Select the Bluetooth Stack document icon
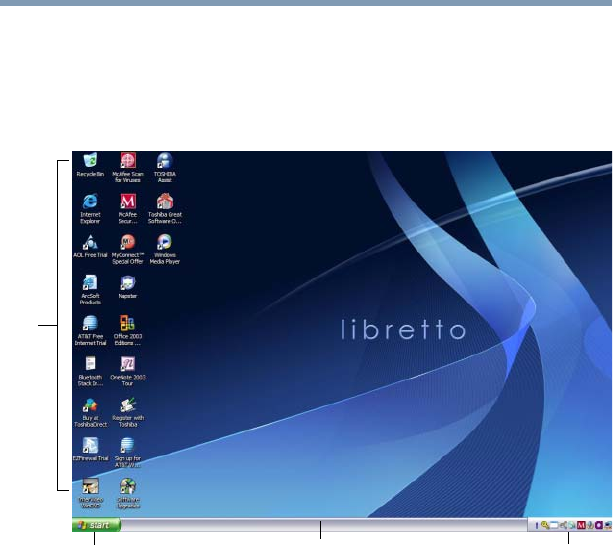613x545 pixels. click(x=90, y=371)
